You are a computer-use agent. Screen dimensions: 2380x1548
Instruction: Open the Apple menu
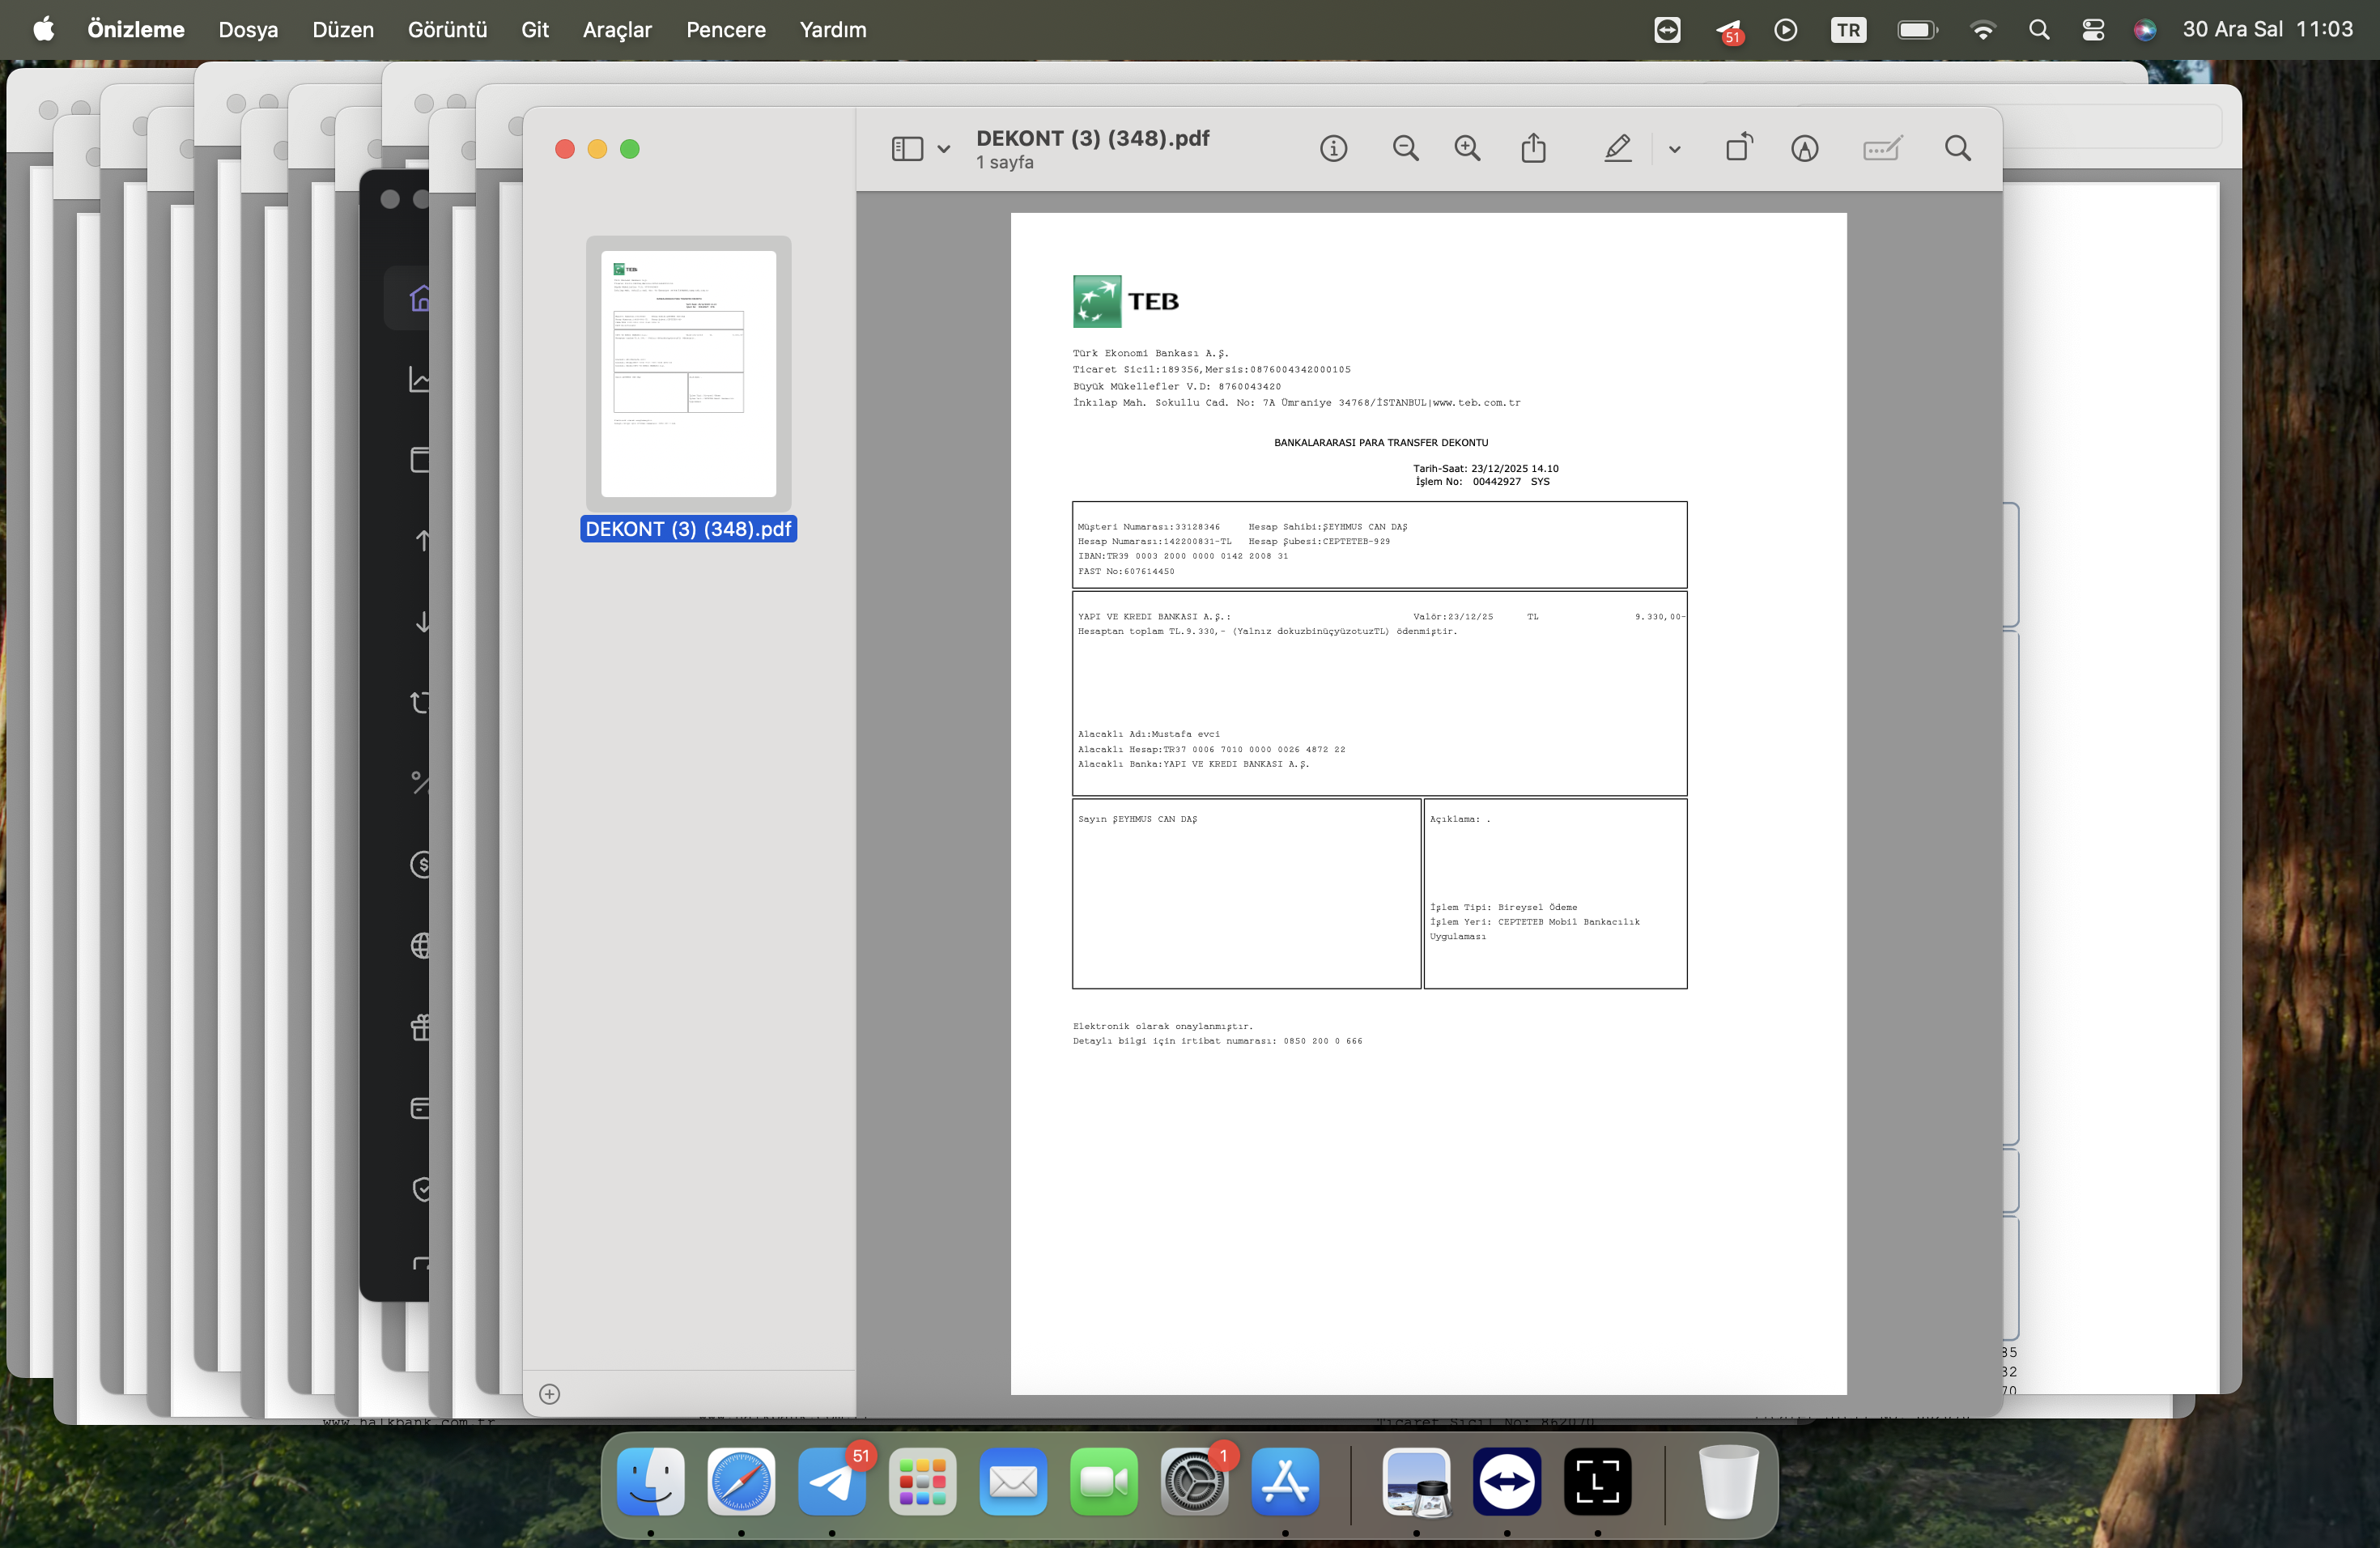pyautogui.click(x=44, y=29)
